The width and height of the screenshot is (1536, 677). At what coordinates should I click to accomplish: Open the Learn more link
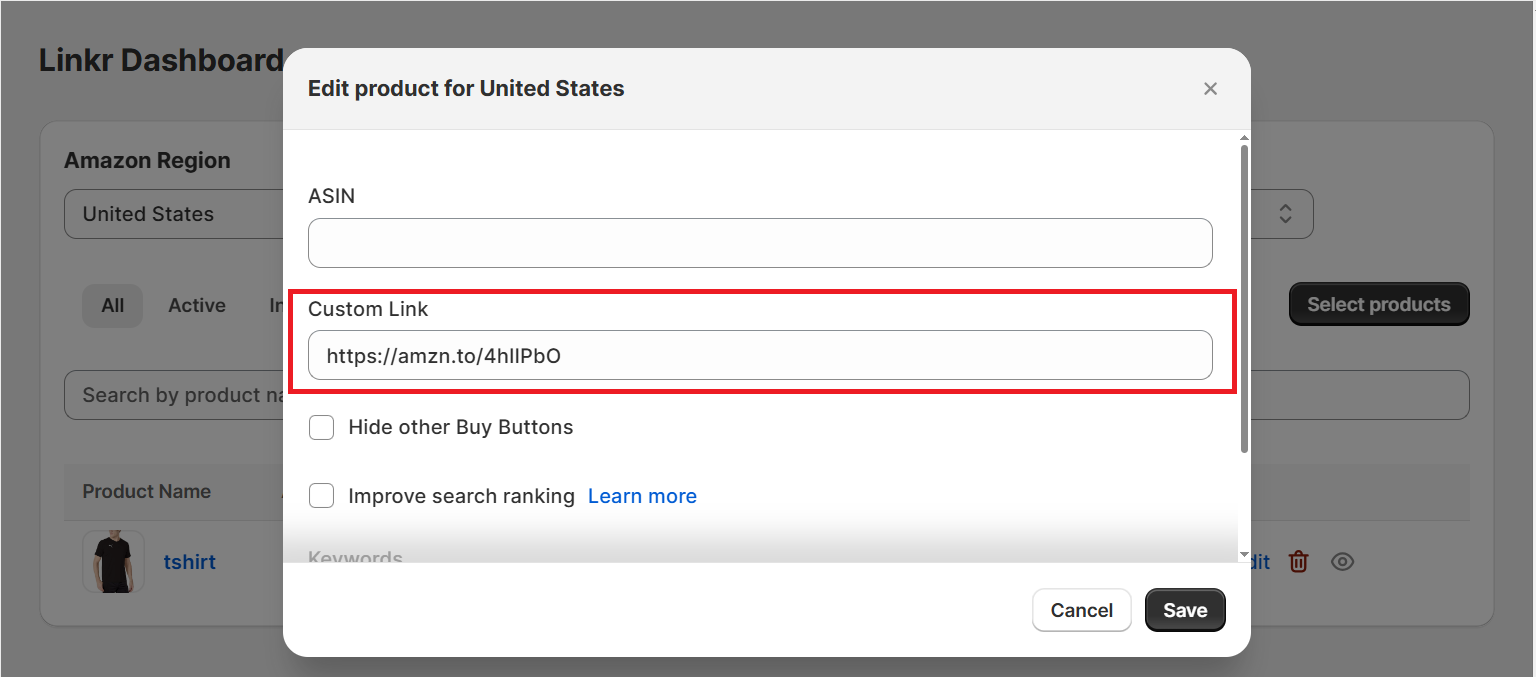point(642,496)
